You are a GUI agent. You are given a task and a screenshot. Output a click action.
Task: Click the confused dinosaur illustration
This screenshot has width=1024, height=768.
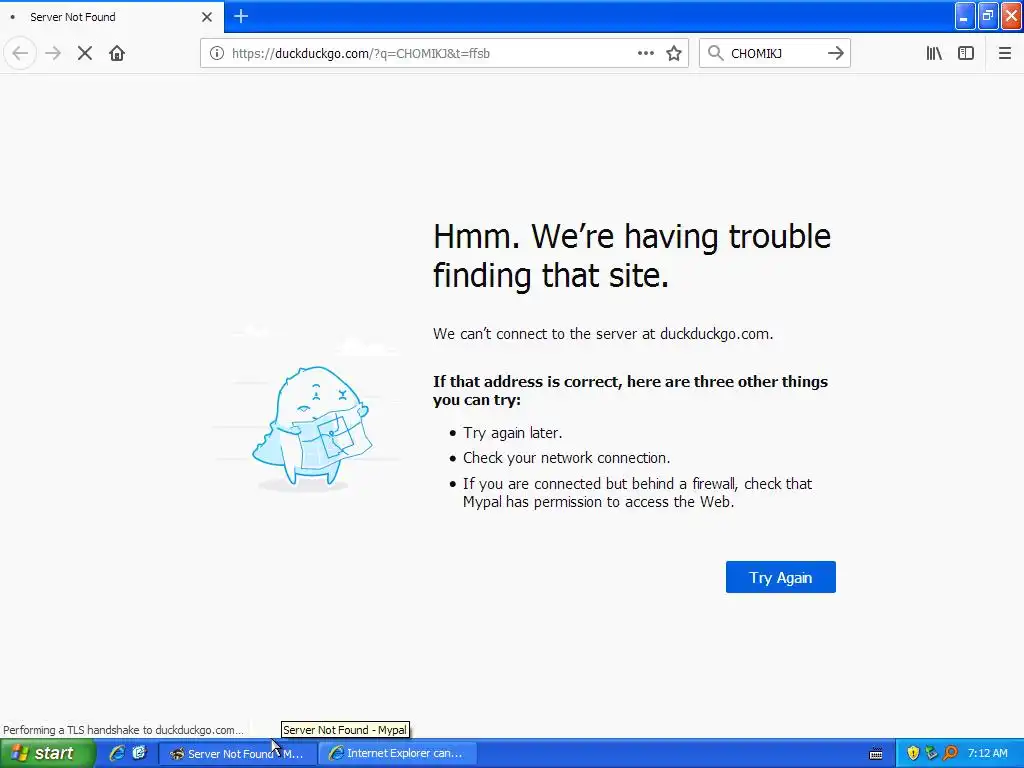tap(312, 427)
